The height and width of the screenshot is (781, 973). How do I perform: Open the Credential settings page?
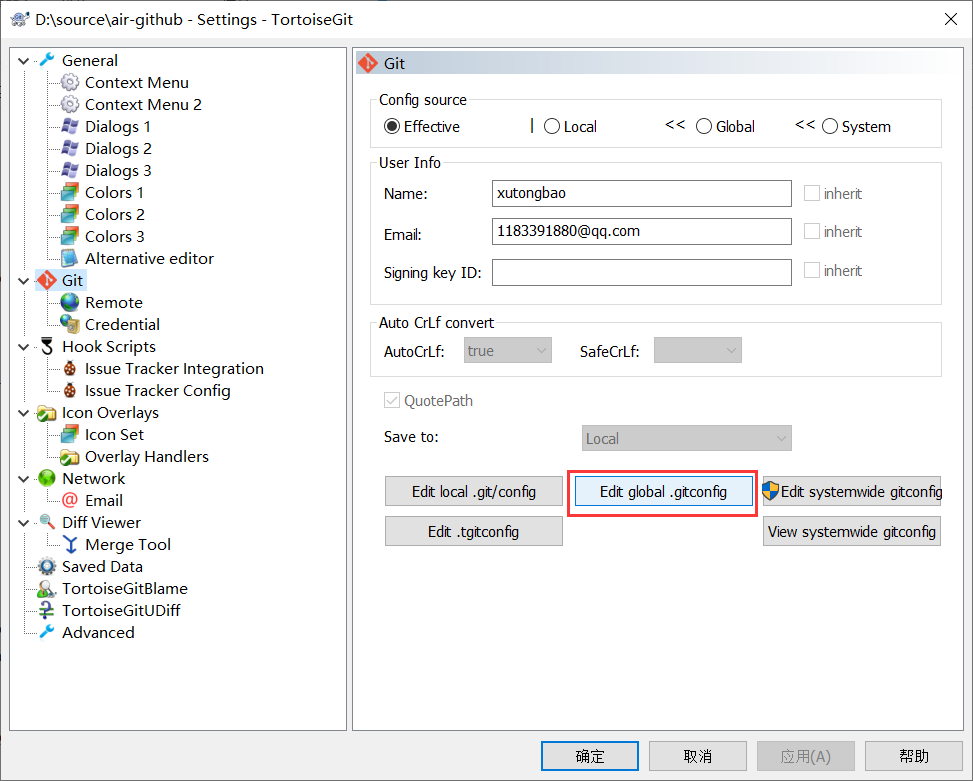(x=122, y=324)
